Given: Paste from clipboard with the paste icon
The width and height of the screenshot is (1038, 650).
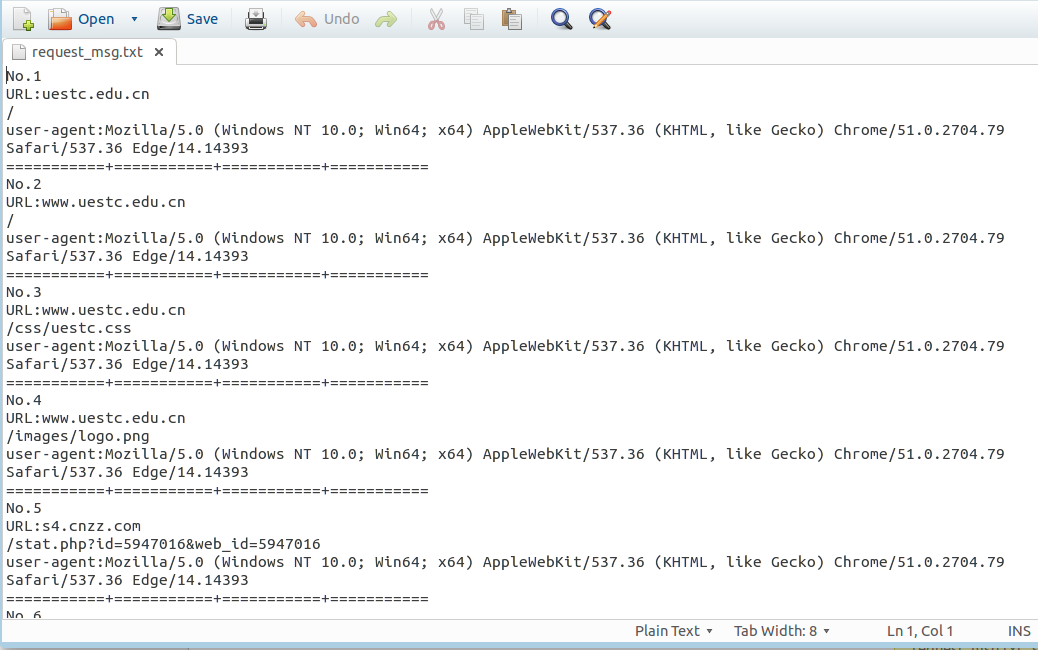Looking at the screenshot, I should coord(512,19).
